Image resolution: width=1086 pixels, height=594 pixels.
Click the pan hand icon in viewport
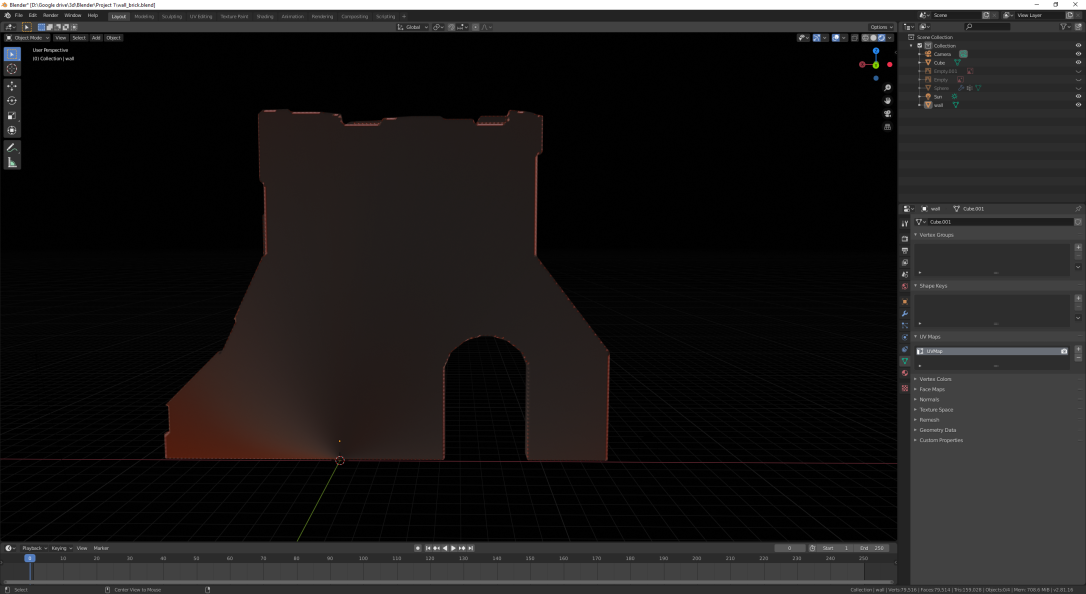click(x=887, y=100)
